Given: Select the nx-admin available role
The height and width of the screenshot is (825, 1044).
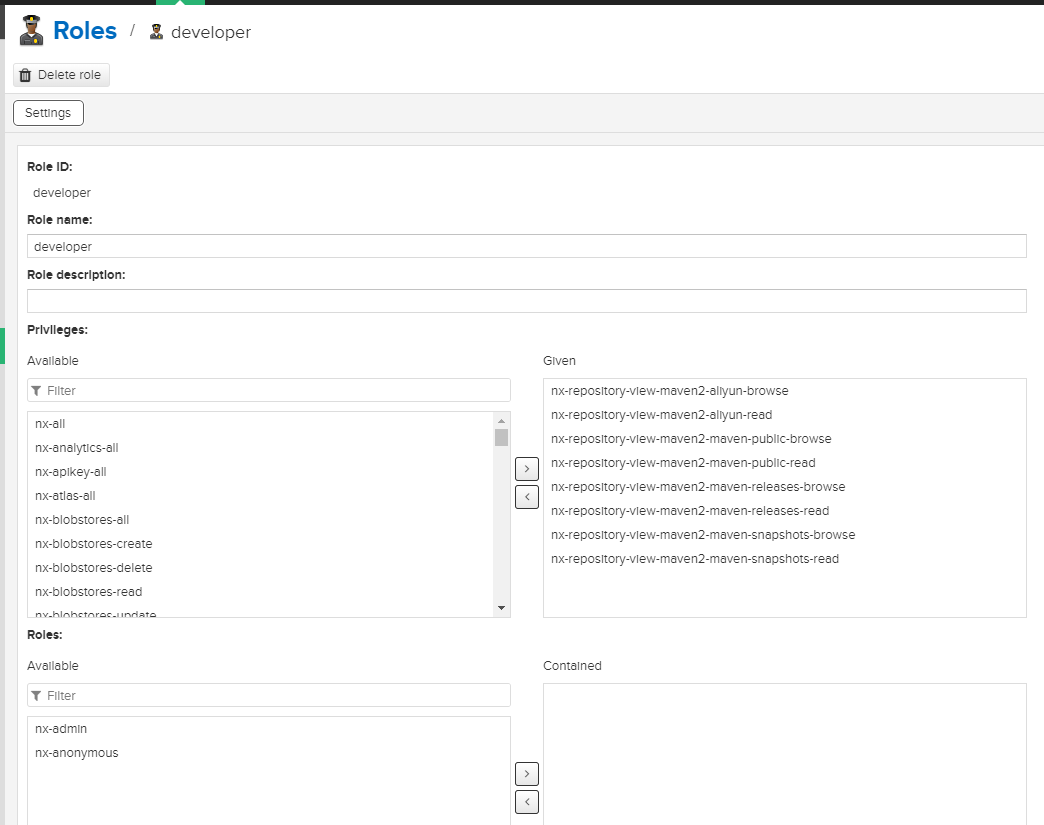Looking at the screenshot, I should pos(61,729).
